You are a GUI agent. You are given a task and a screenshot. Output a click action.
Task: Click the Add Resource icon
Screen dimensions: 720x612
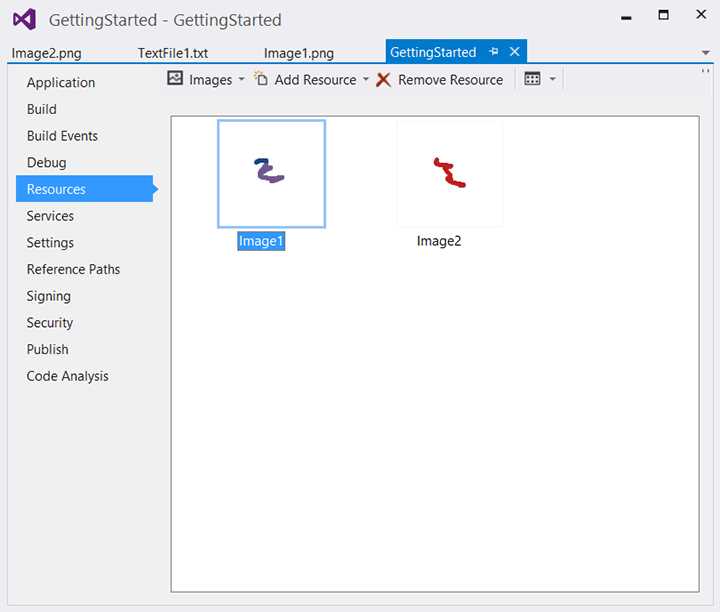pos(261,79)
